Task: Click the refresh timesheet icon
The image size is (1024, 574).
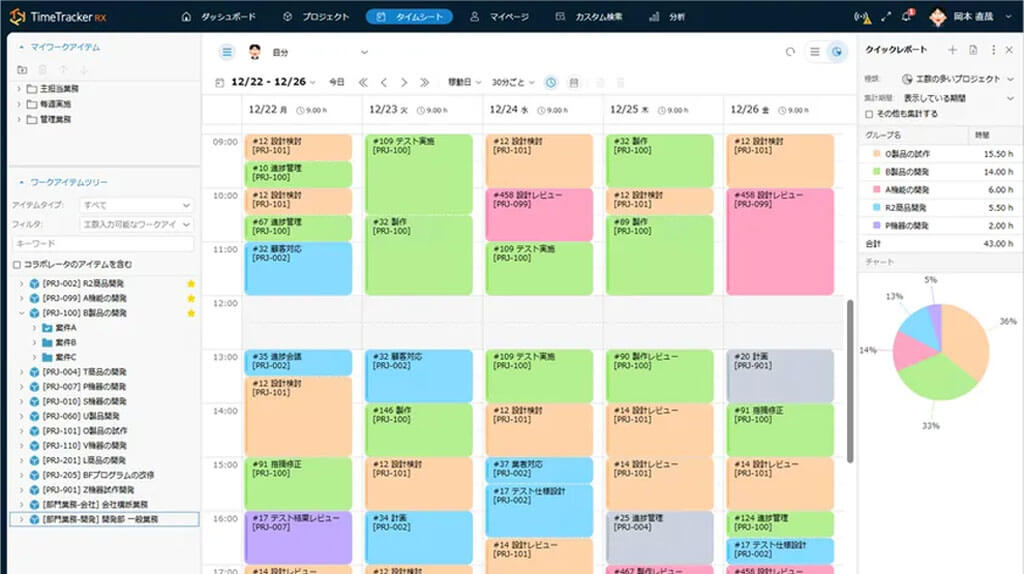Action: (790, 52)
